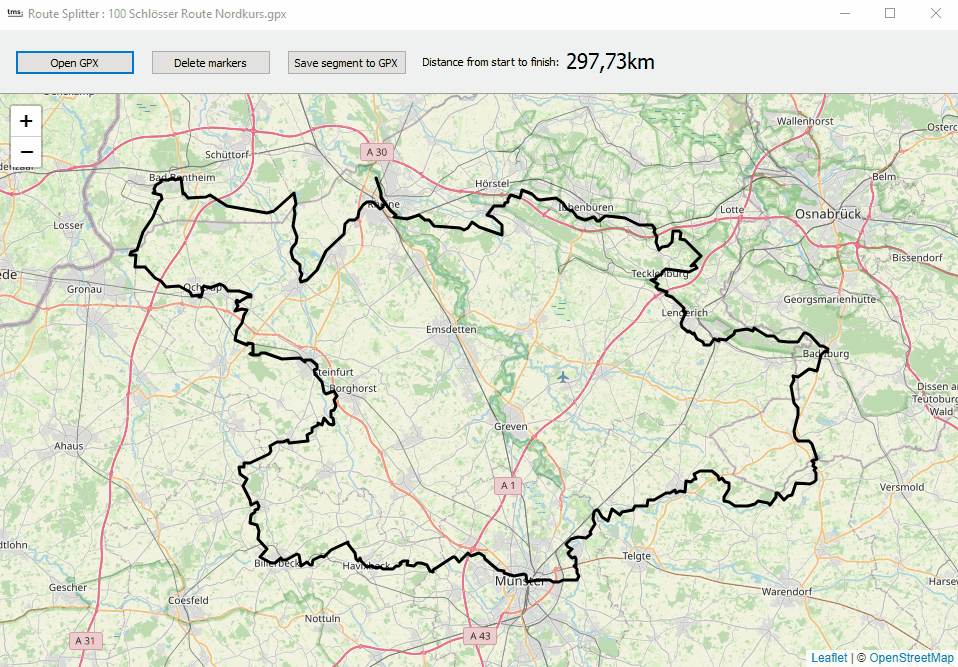The height and width of the screenshot is (667, 958).
Task: Click the Schüttorf town label
Action: coord(227,155)
